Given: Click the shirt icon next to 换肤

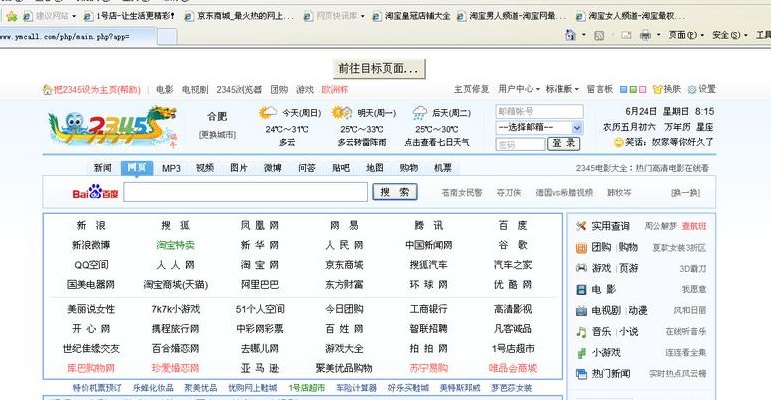Looking at the screenshot, I should pyautogui.click(x=657, y=90).
